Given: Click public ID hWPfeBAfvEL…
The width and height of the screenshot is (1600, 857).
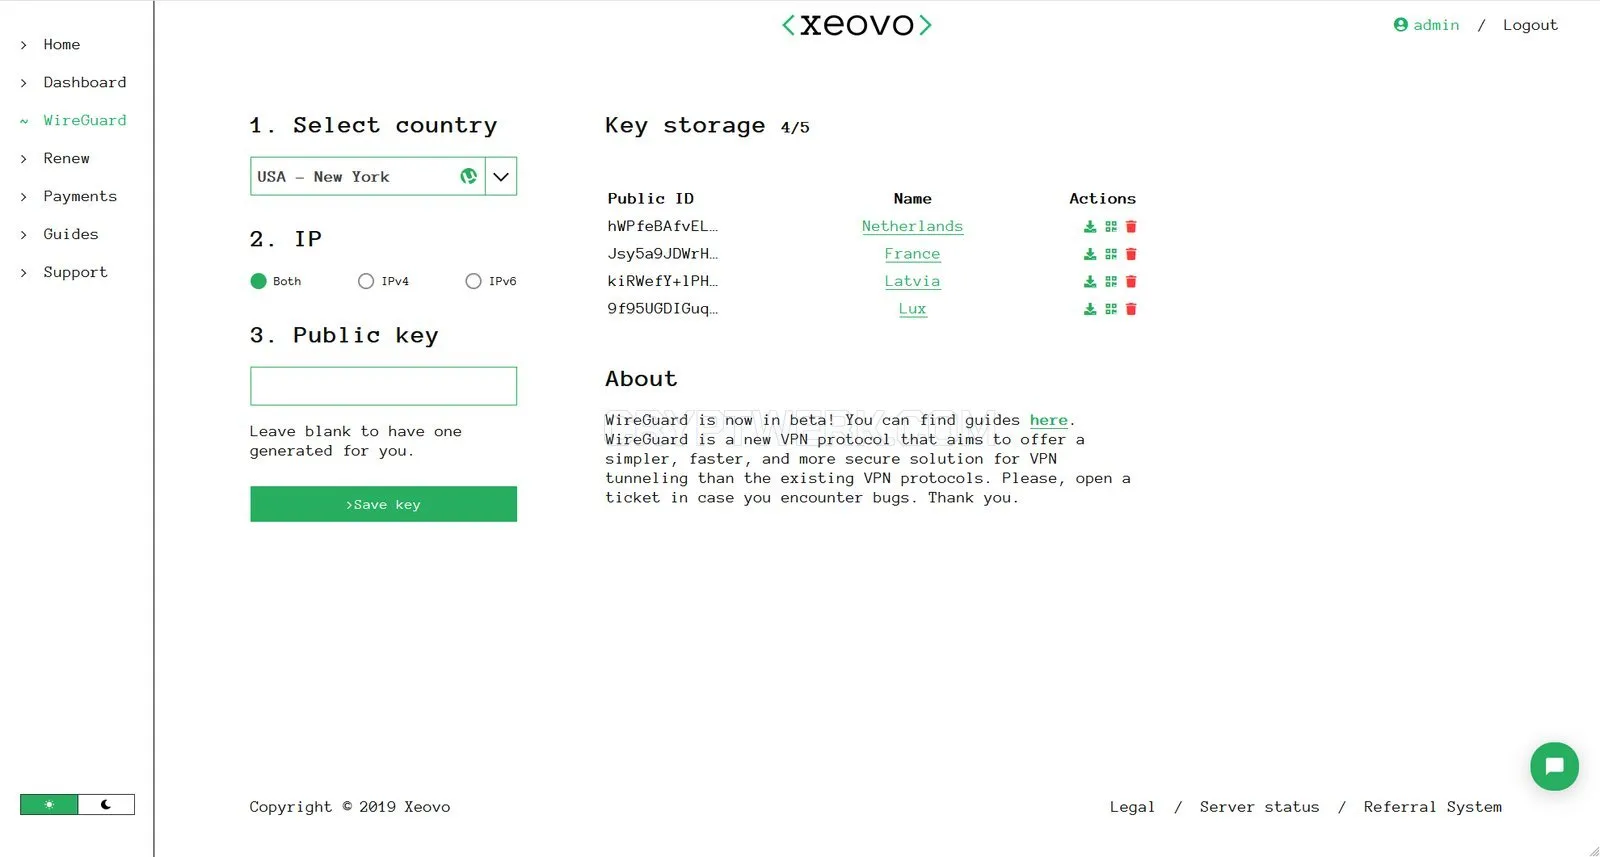Looking at the screenshot, I should coord(662,227).
